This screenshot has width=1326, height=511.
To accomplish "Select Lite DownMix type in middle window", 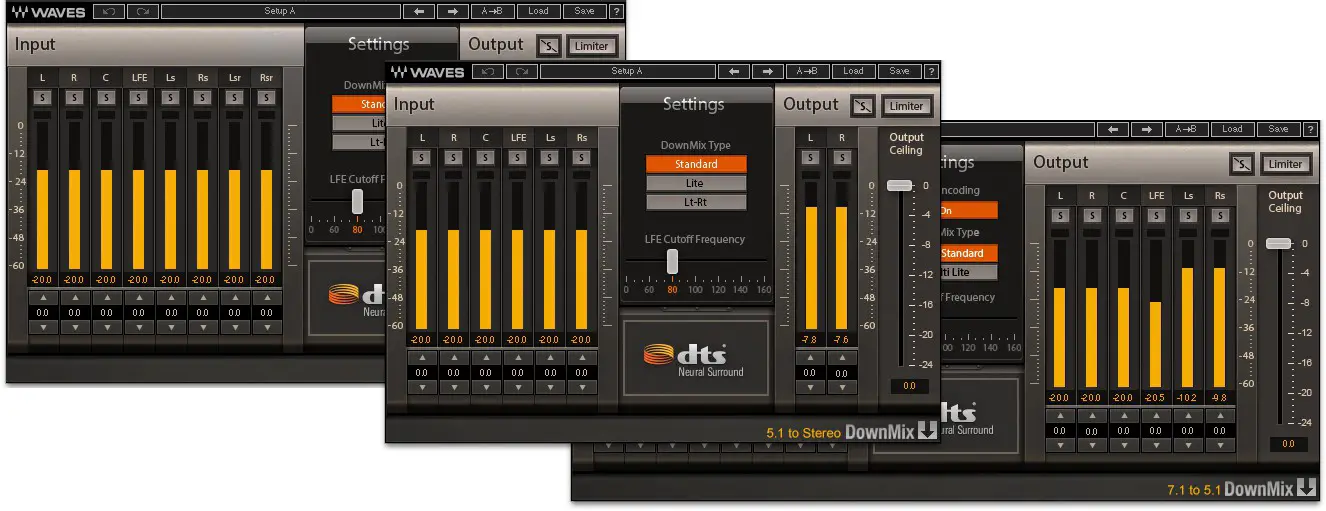I will point(696,183).
